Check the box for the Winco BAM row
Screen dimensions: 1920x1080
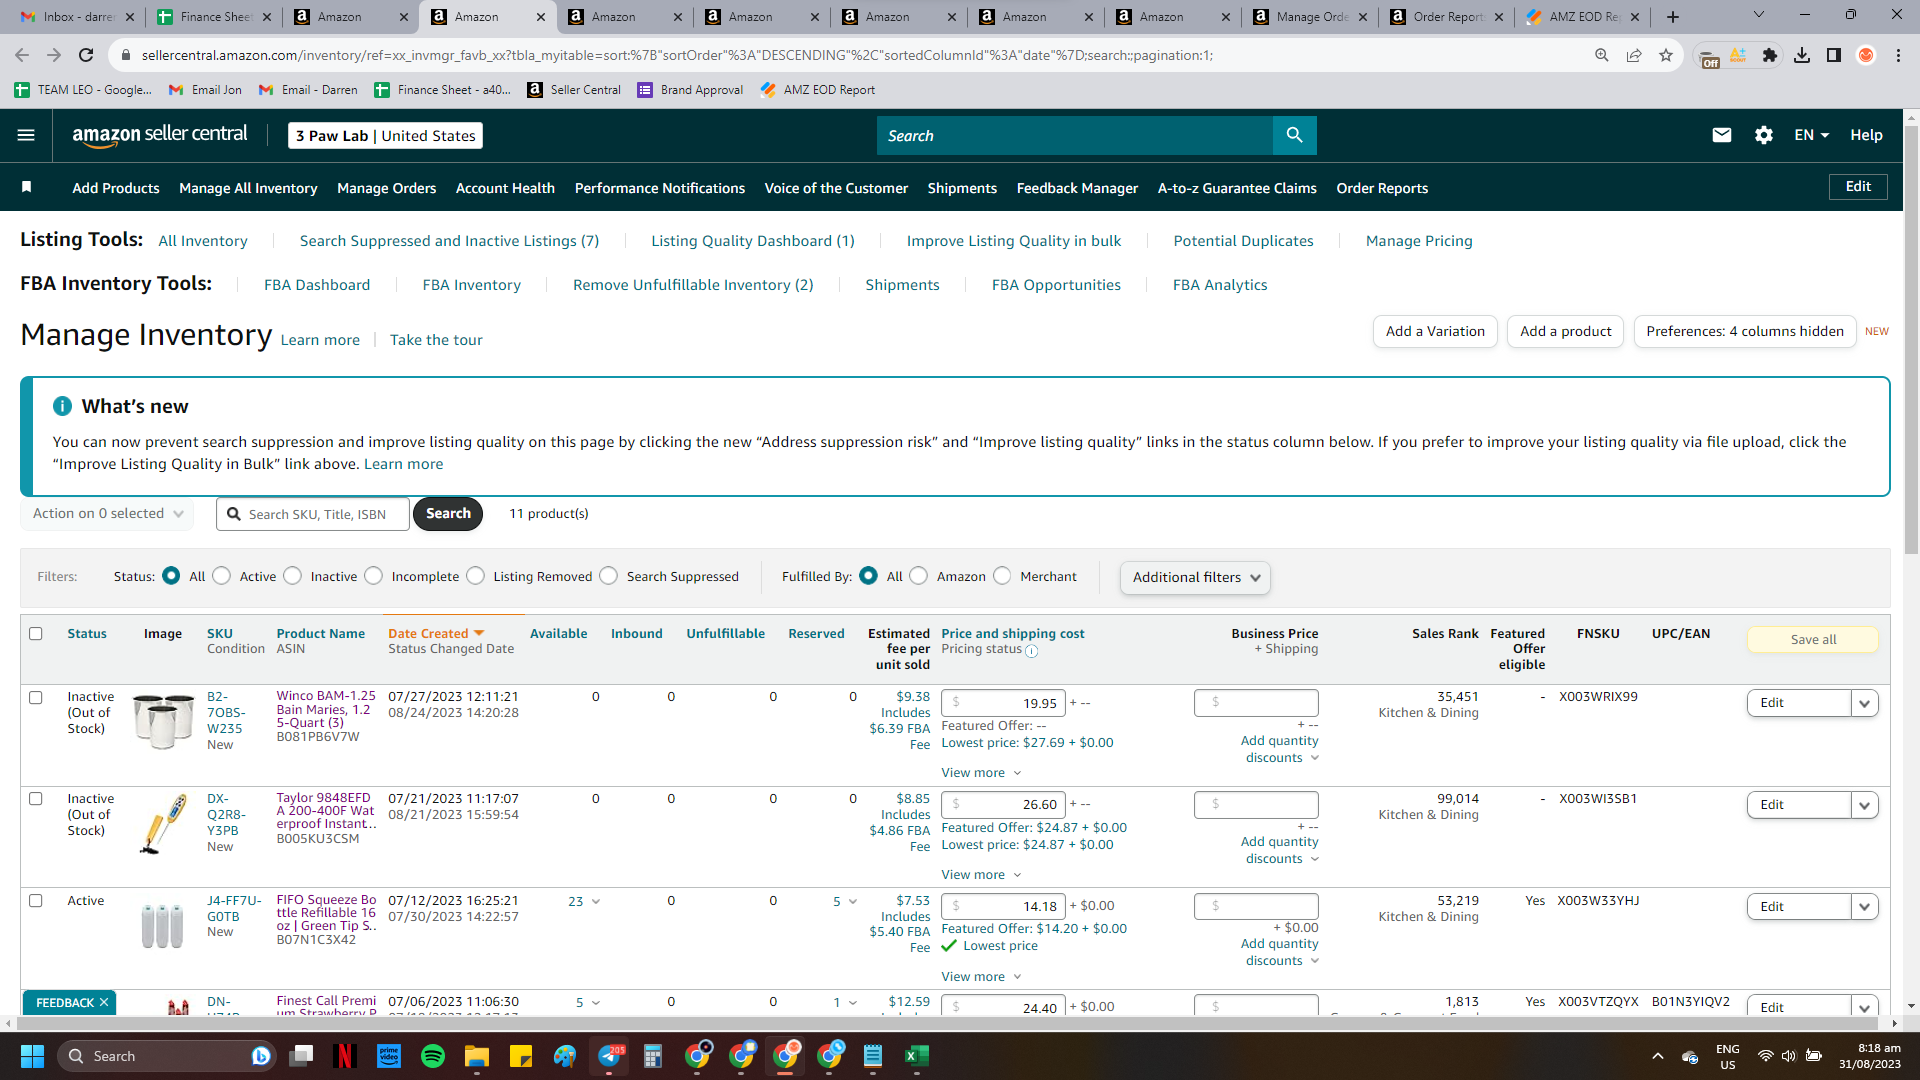pos(36,697)
